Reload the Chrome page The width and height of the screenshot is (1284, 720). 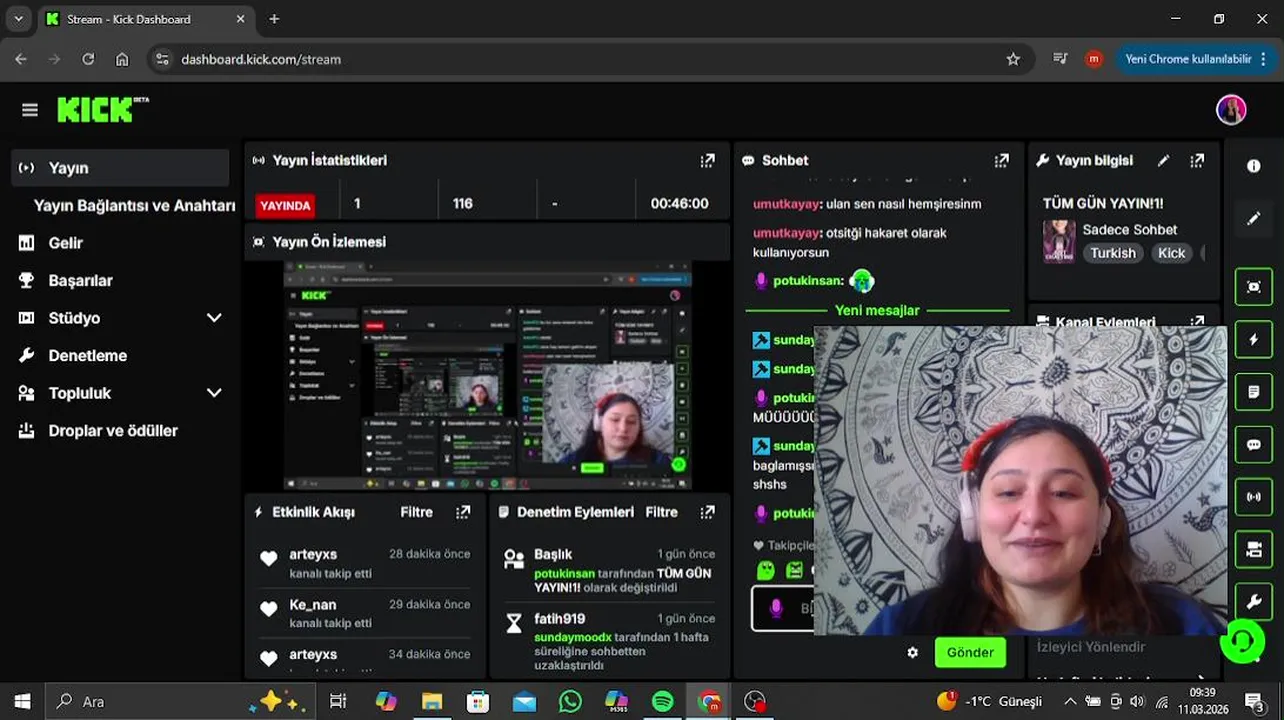88,59
